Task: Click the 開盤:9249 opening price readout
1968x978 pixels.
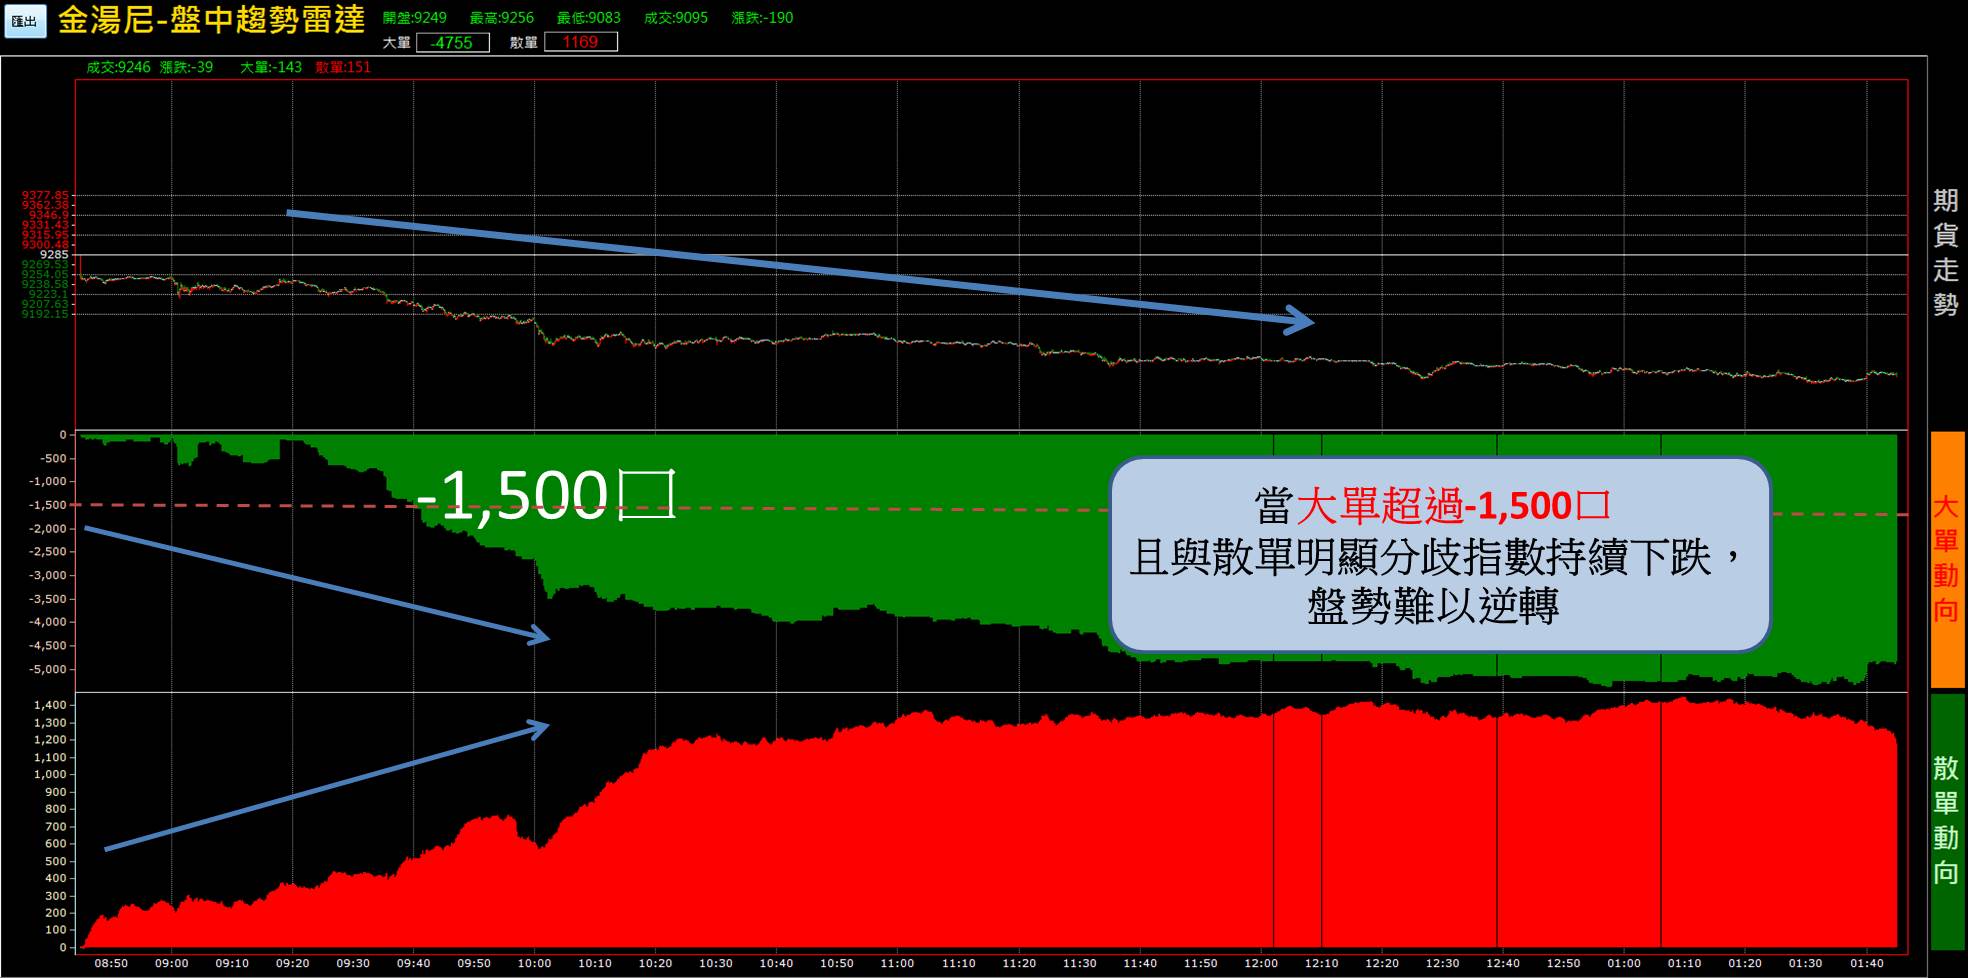Action: pyautogui.click(x=414, y=18)
